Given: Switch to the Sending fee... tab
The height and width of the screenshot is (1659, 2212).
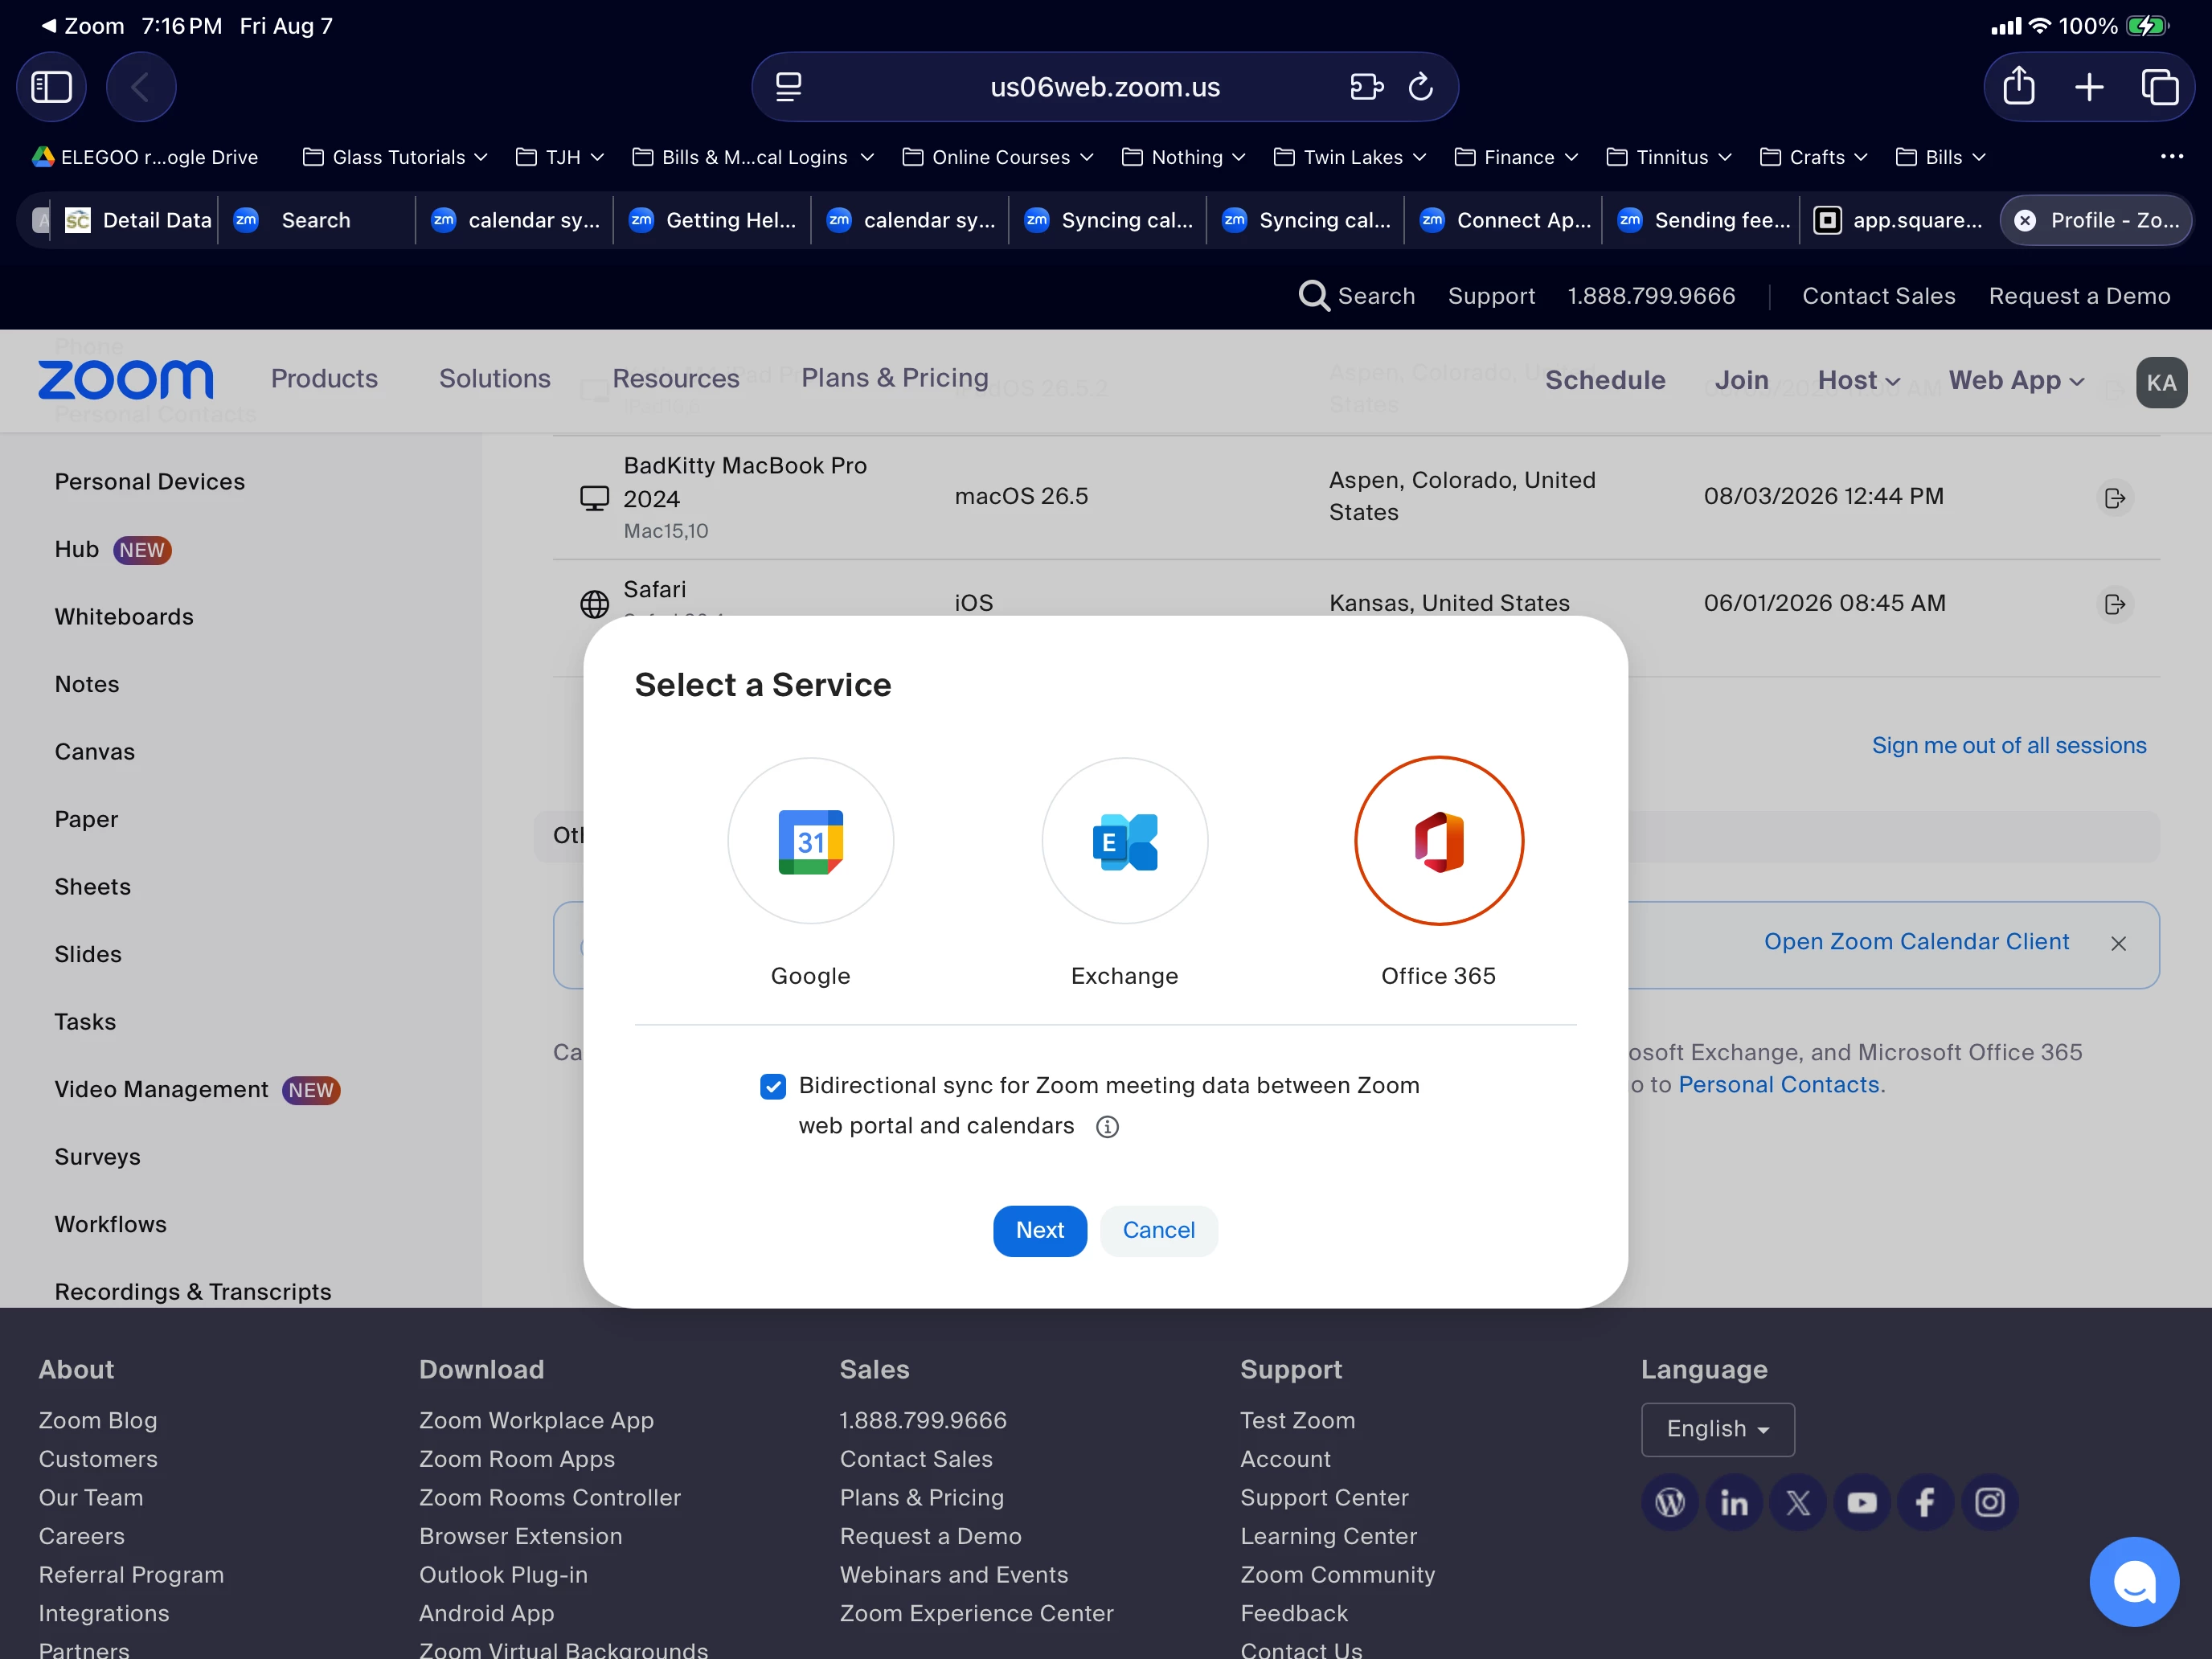Looking at the screenshot, I should tap(1701, 220).
